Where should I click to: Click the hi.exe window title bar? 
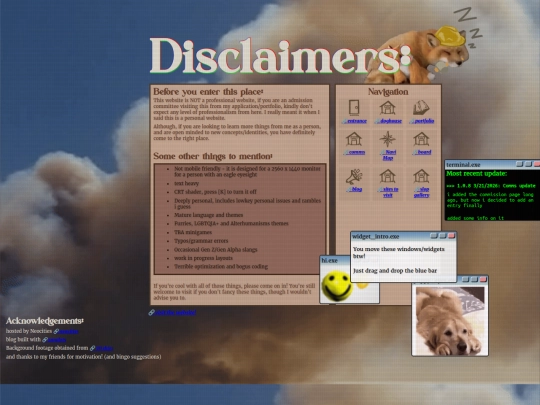334,260
